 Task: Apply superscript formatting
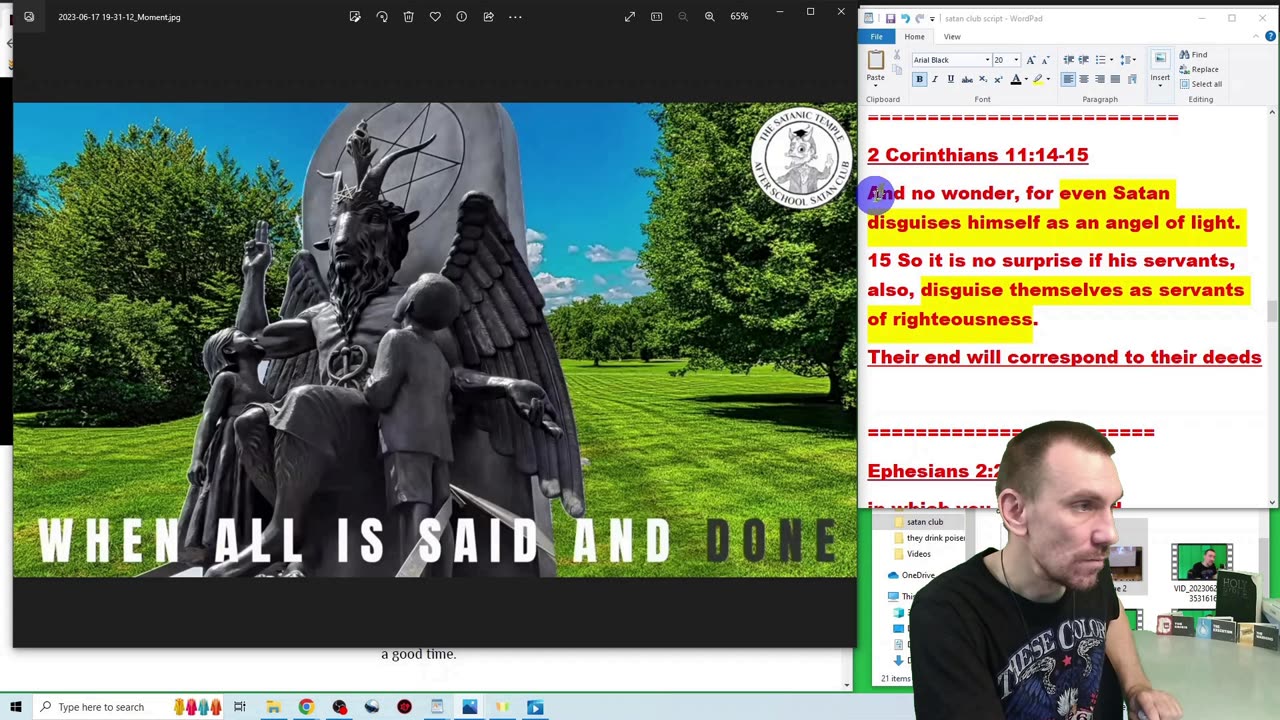pyautogui.click(x=997, y=79)
